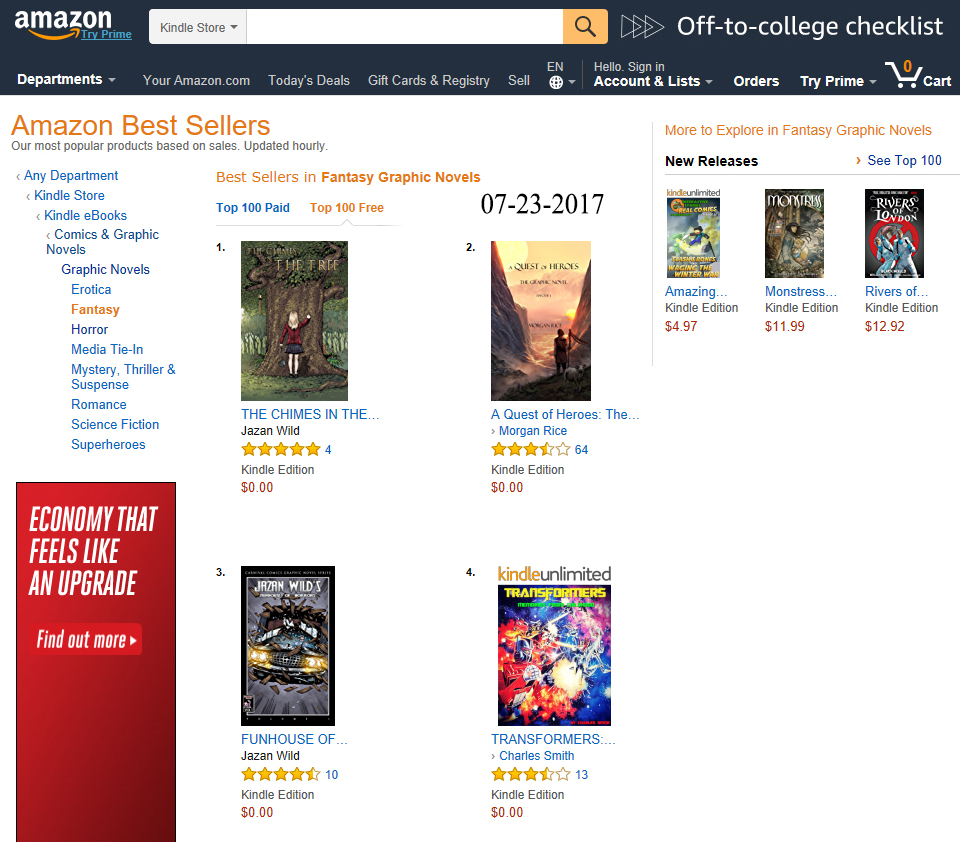Screen dimensions: 960x842
Task: Switch to the Top 100 Paid tab
Action: (253, 208)
